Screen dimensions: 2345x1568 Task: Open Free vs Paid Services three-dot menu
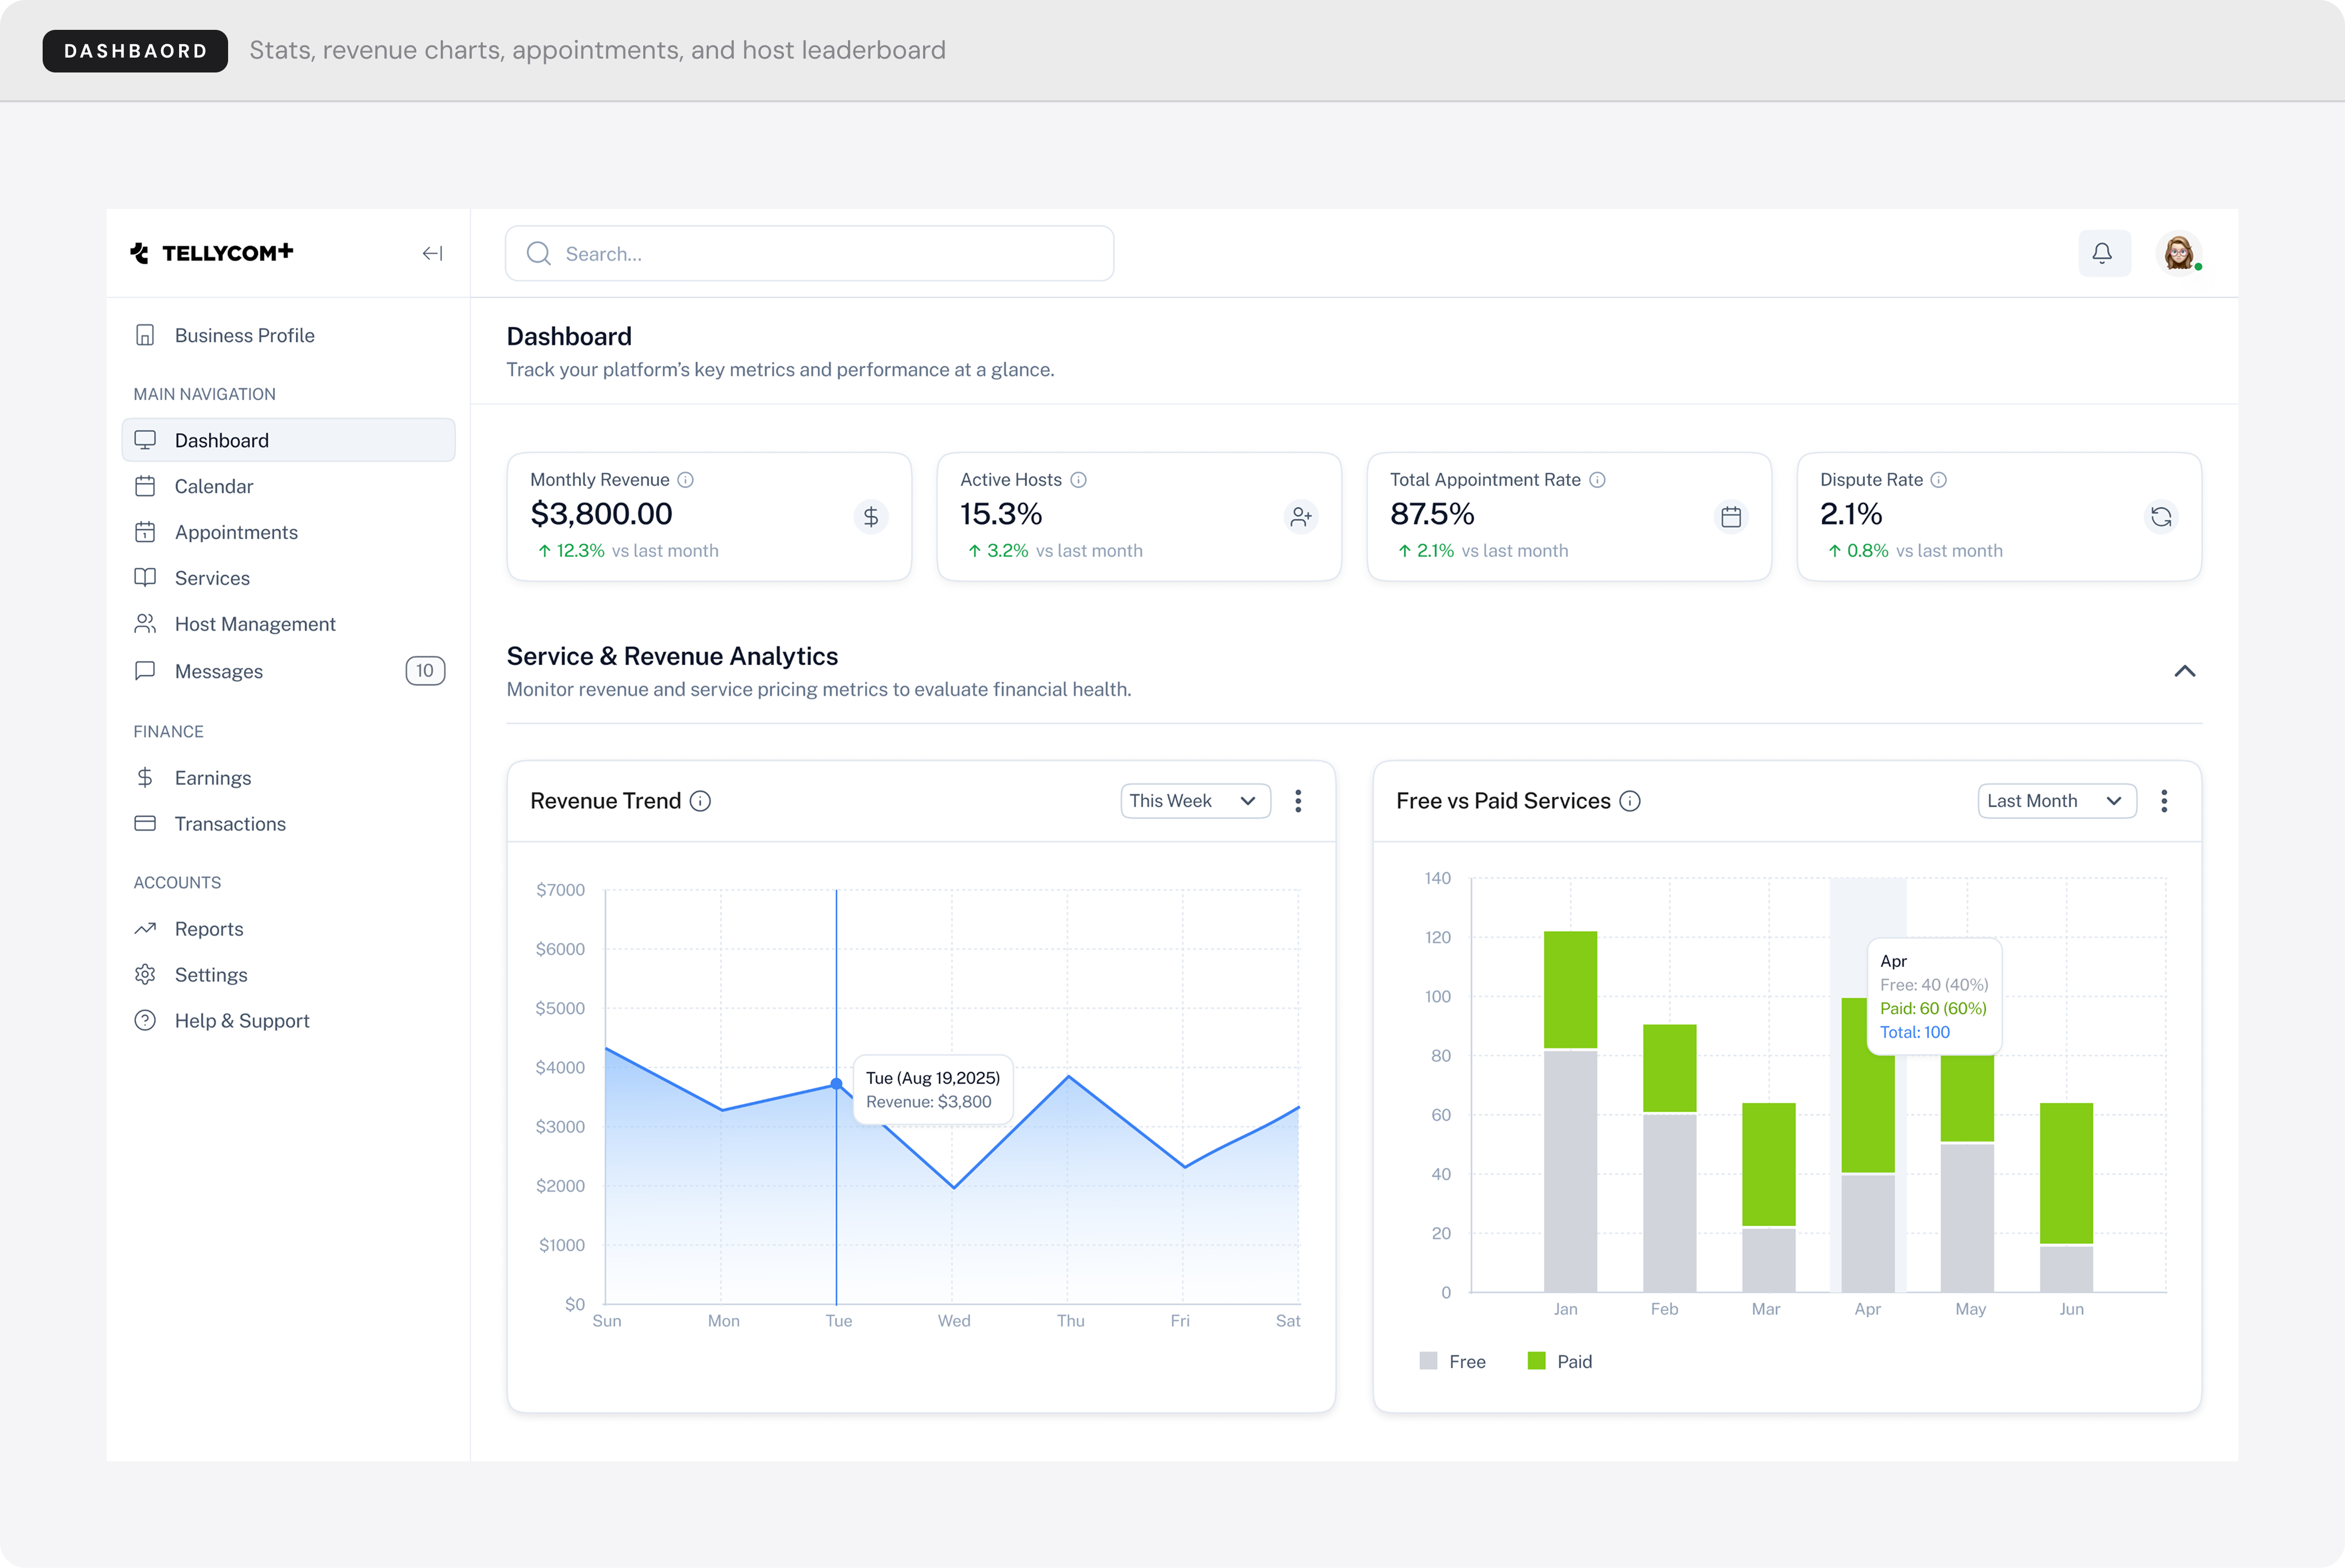tap(2164, 800)
